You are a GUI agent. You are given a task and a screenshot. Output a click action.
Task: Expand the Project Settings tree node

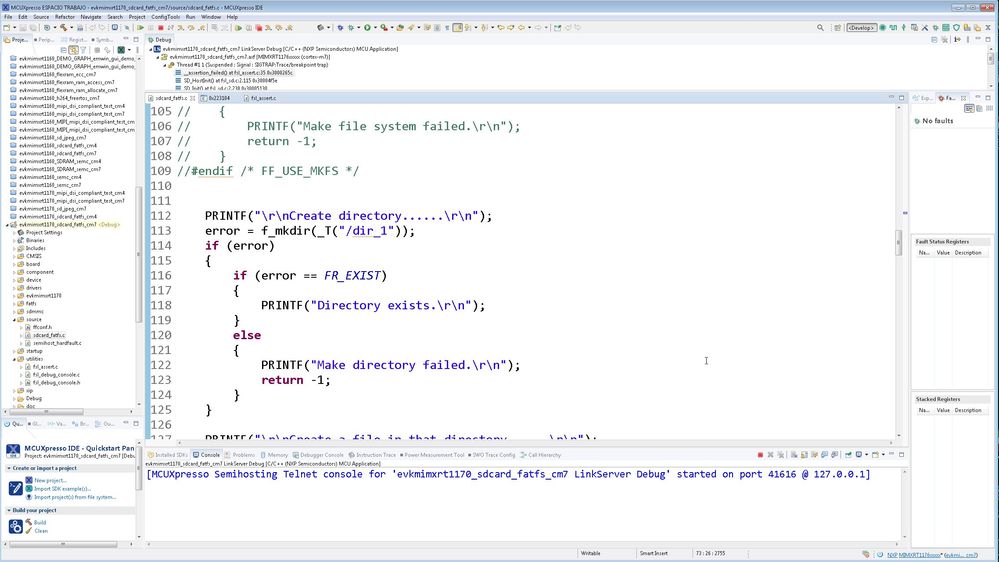click(14, 233)
